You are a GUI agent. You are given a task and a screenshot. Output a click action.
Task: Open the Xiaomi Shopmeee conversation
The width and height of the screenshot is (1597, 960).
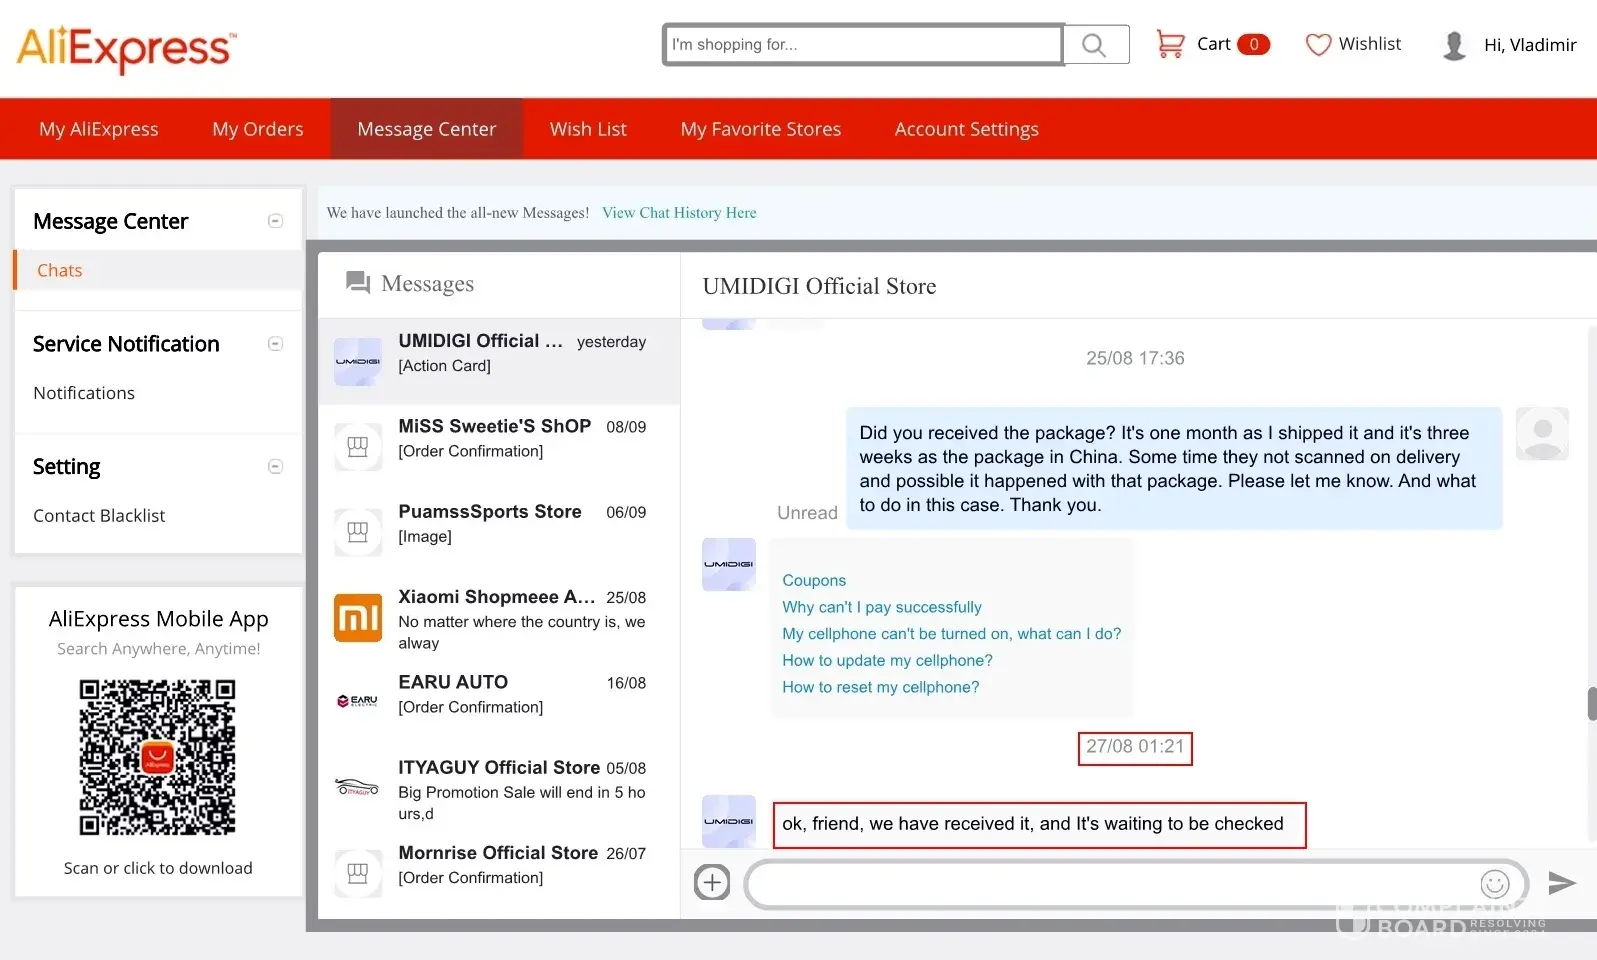coord(498,620)
